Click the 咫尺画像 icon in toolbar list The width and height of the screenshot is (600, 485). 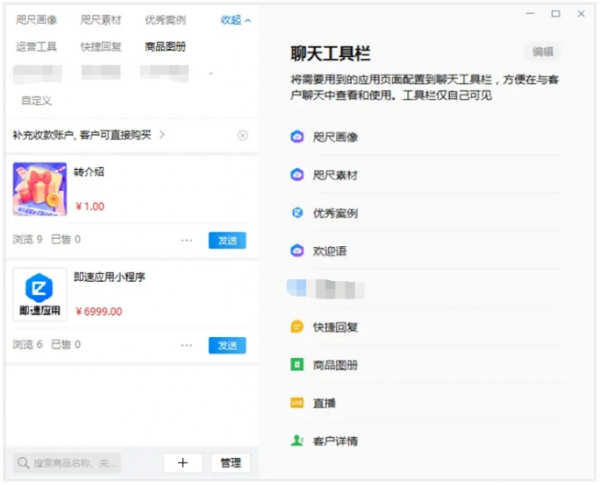coord(296,137)
